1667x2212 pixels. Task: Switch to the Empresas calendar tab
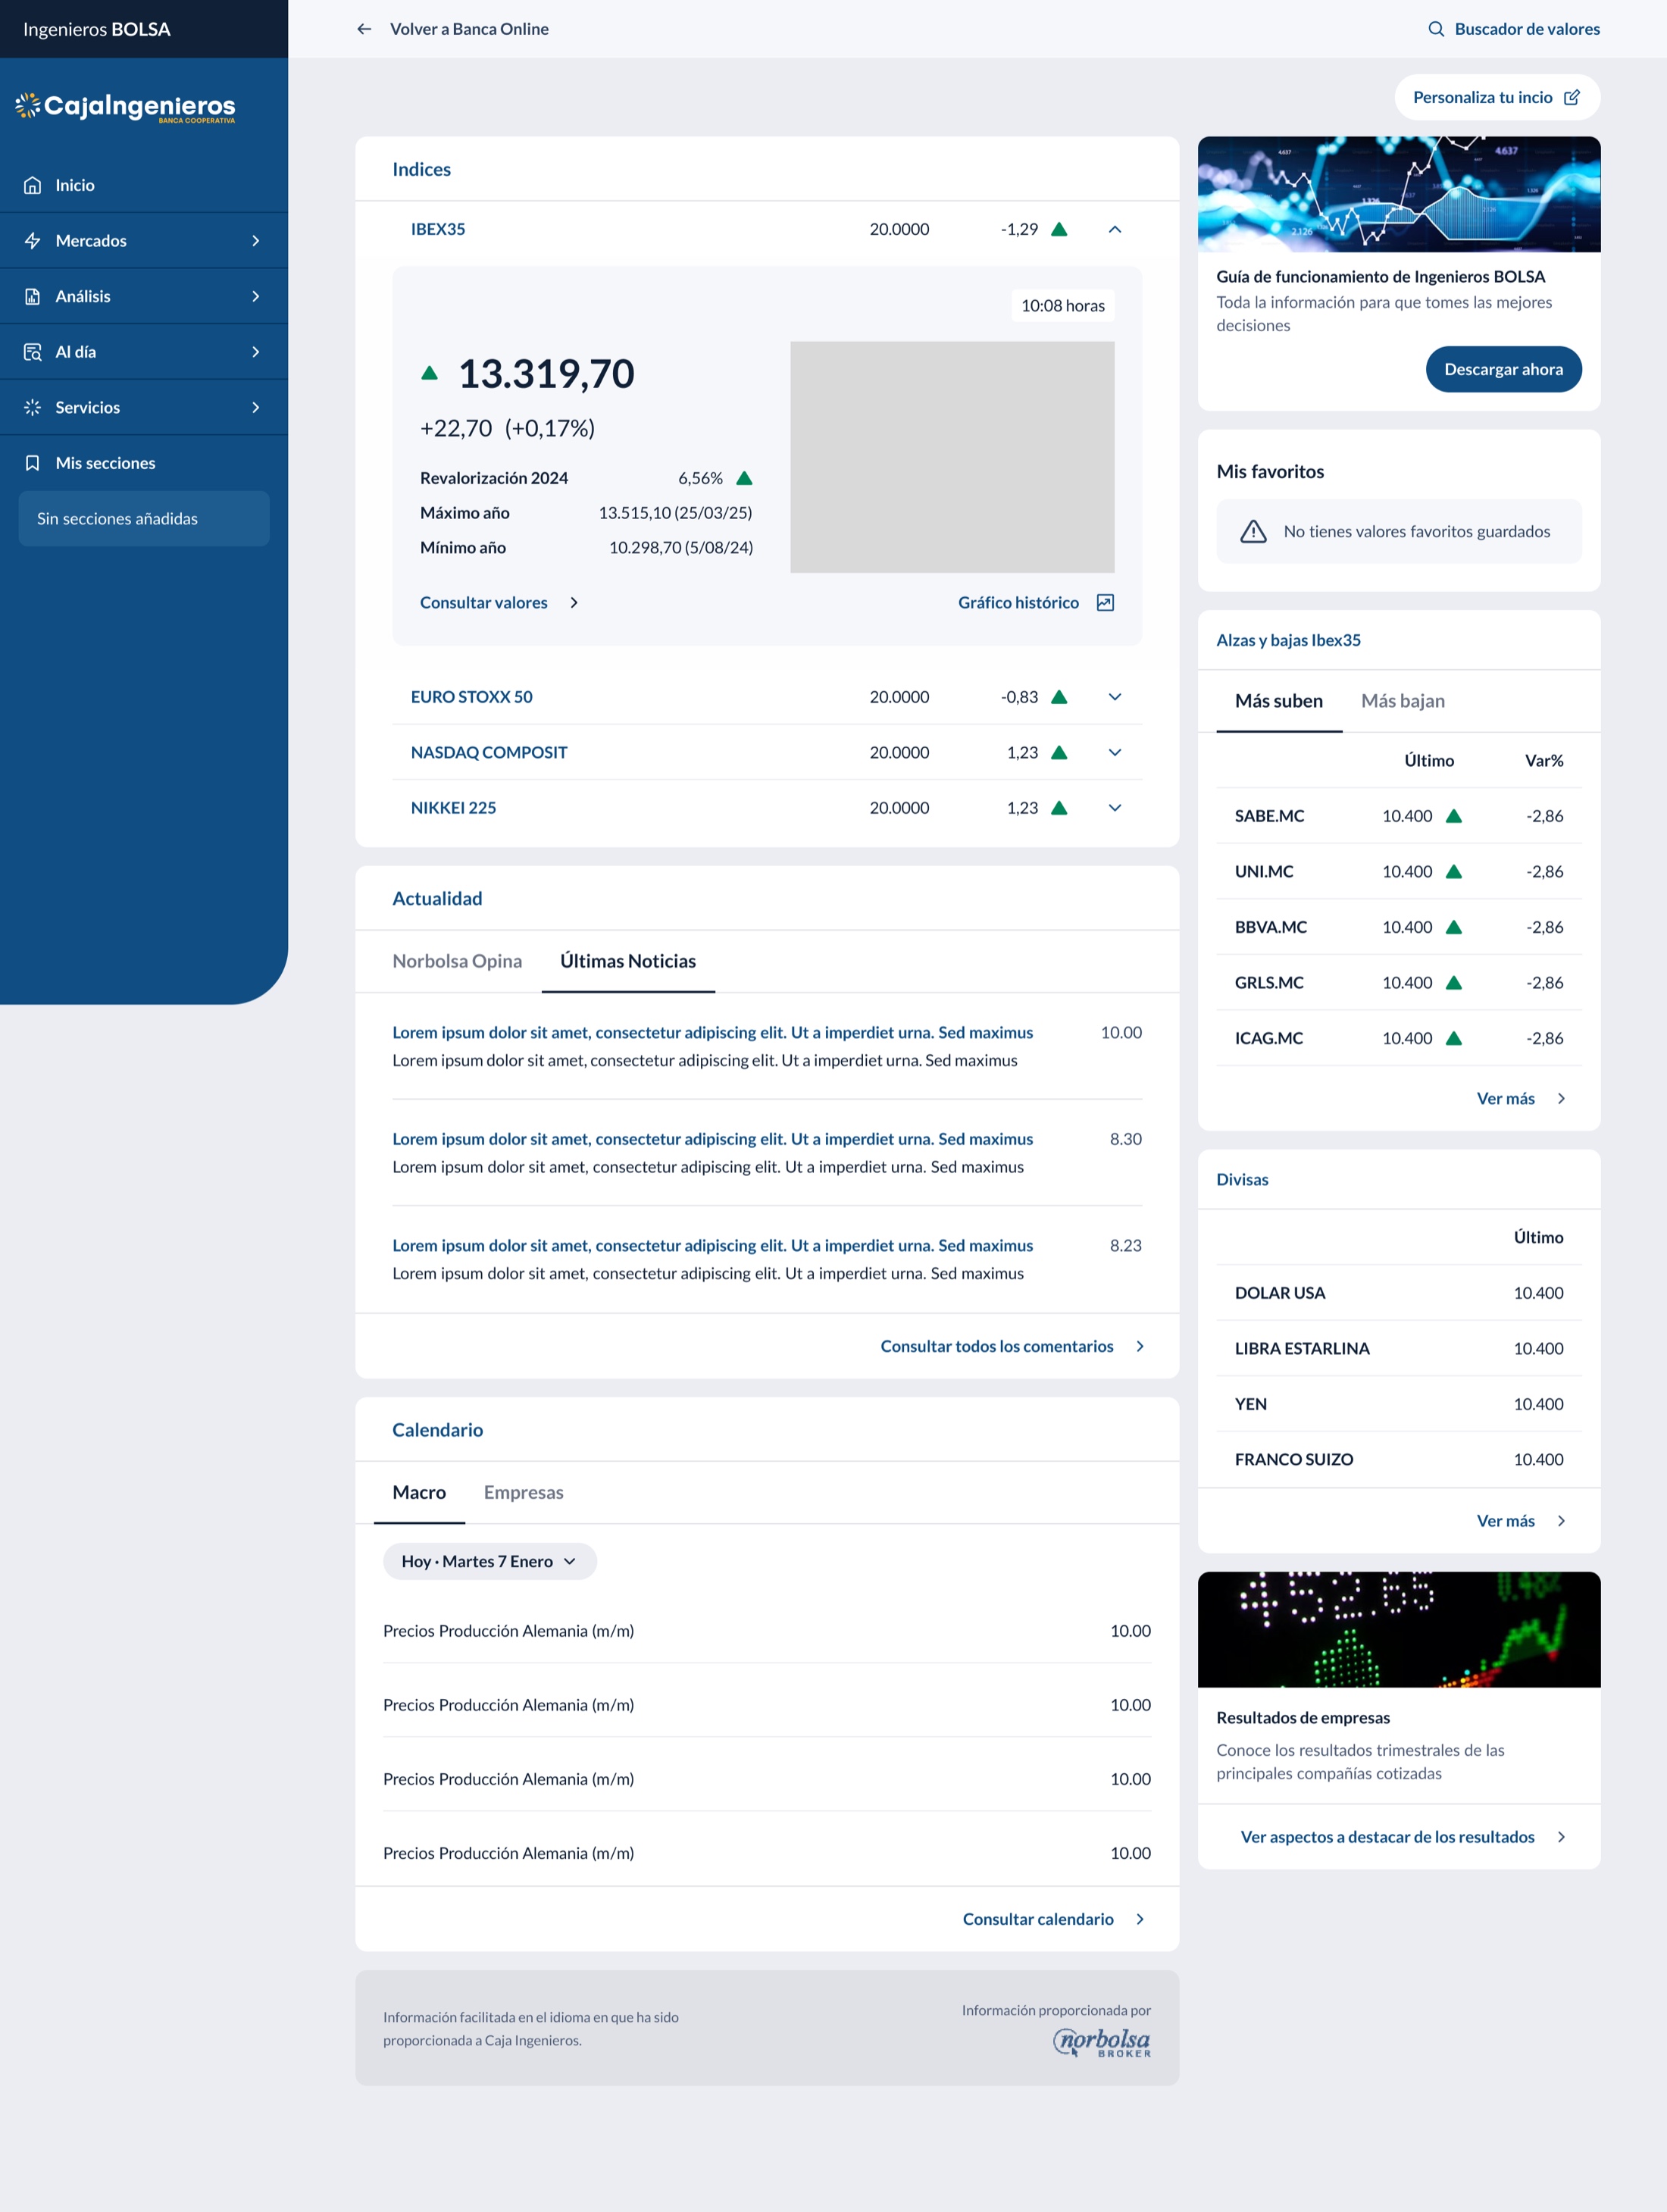click(523, 1492)
